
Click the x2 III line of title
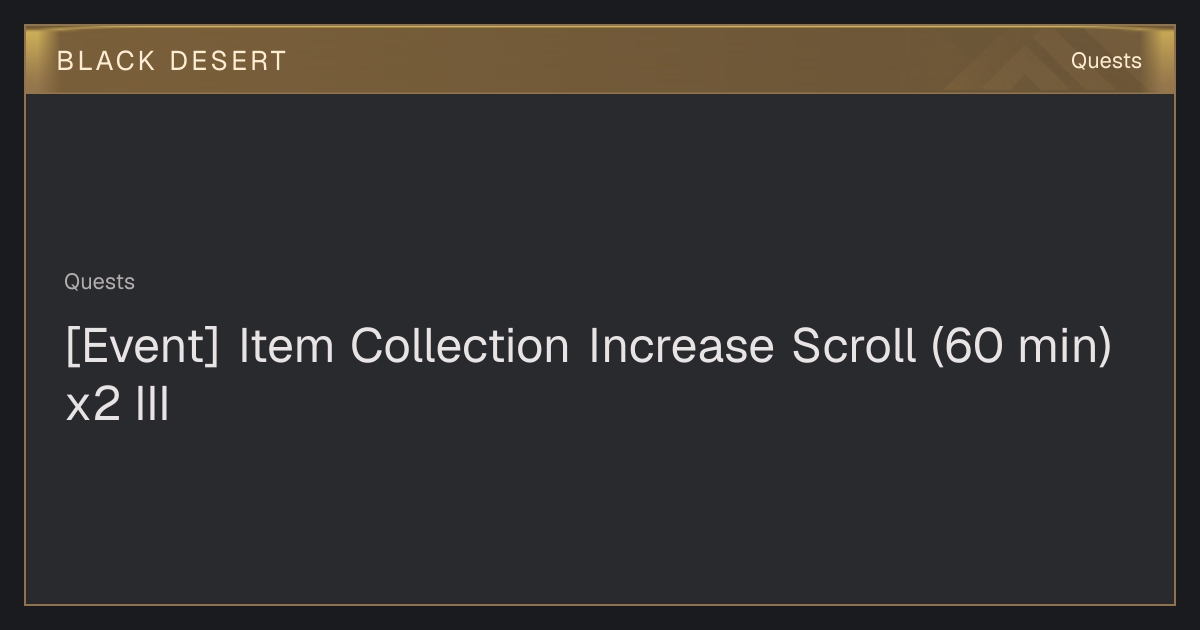coord(117,406)
